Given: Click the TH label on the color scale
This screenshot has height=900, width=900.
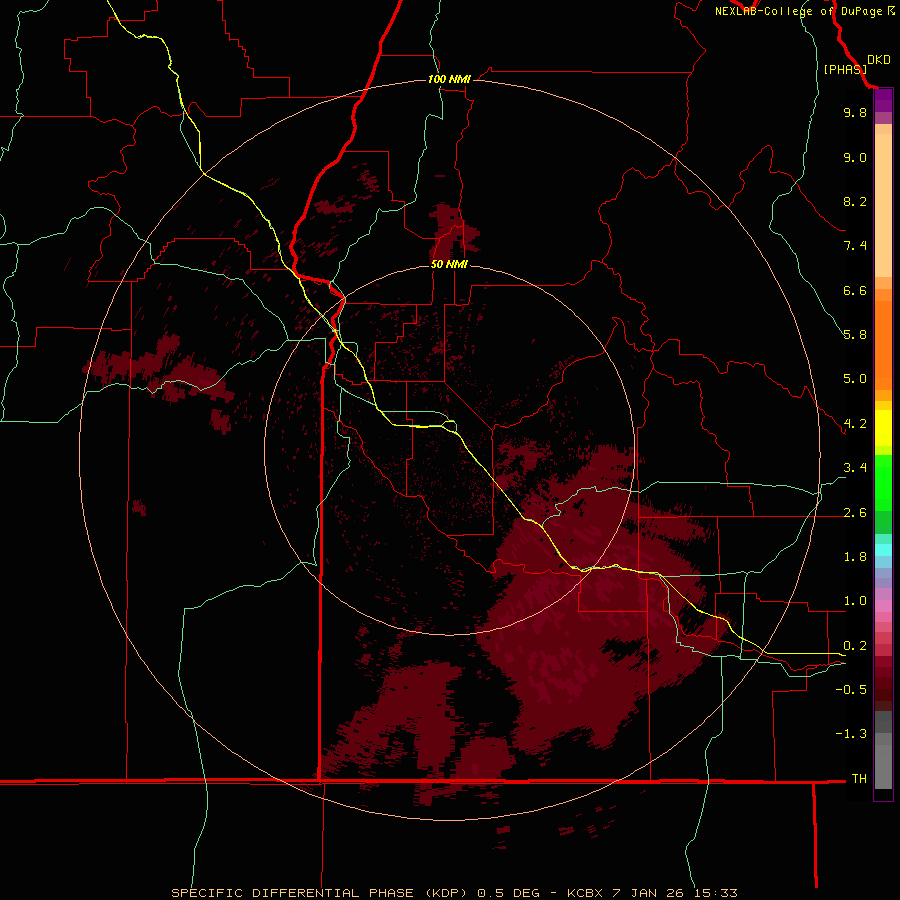Looking at the screenshot, I should [x=859, y=779].
